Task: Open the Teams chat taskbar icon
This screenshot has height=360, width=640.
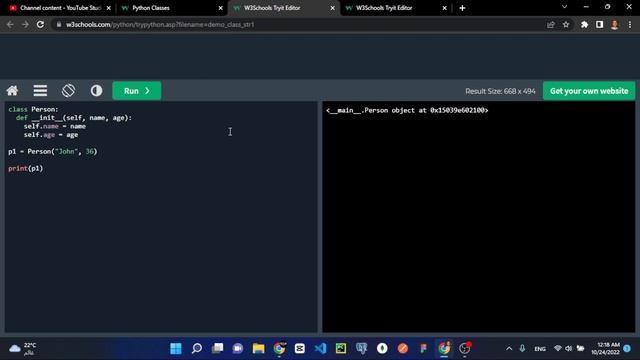Action: point(238,348)
